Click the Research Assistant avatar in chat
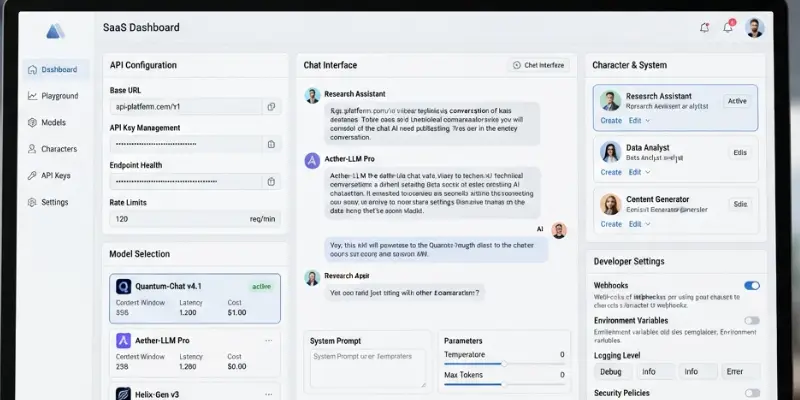Screen dimensions: 800x400 (312, 95)
